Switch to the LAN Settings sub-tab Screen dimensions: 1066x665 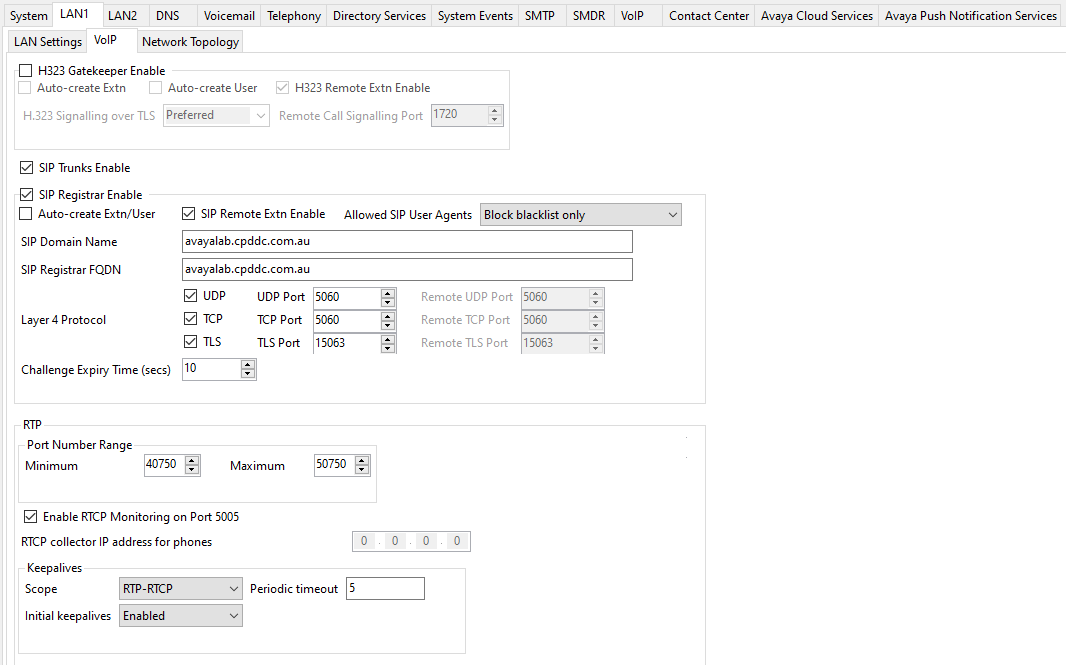point(48,41)
